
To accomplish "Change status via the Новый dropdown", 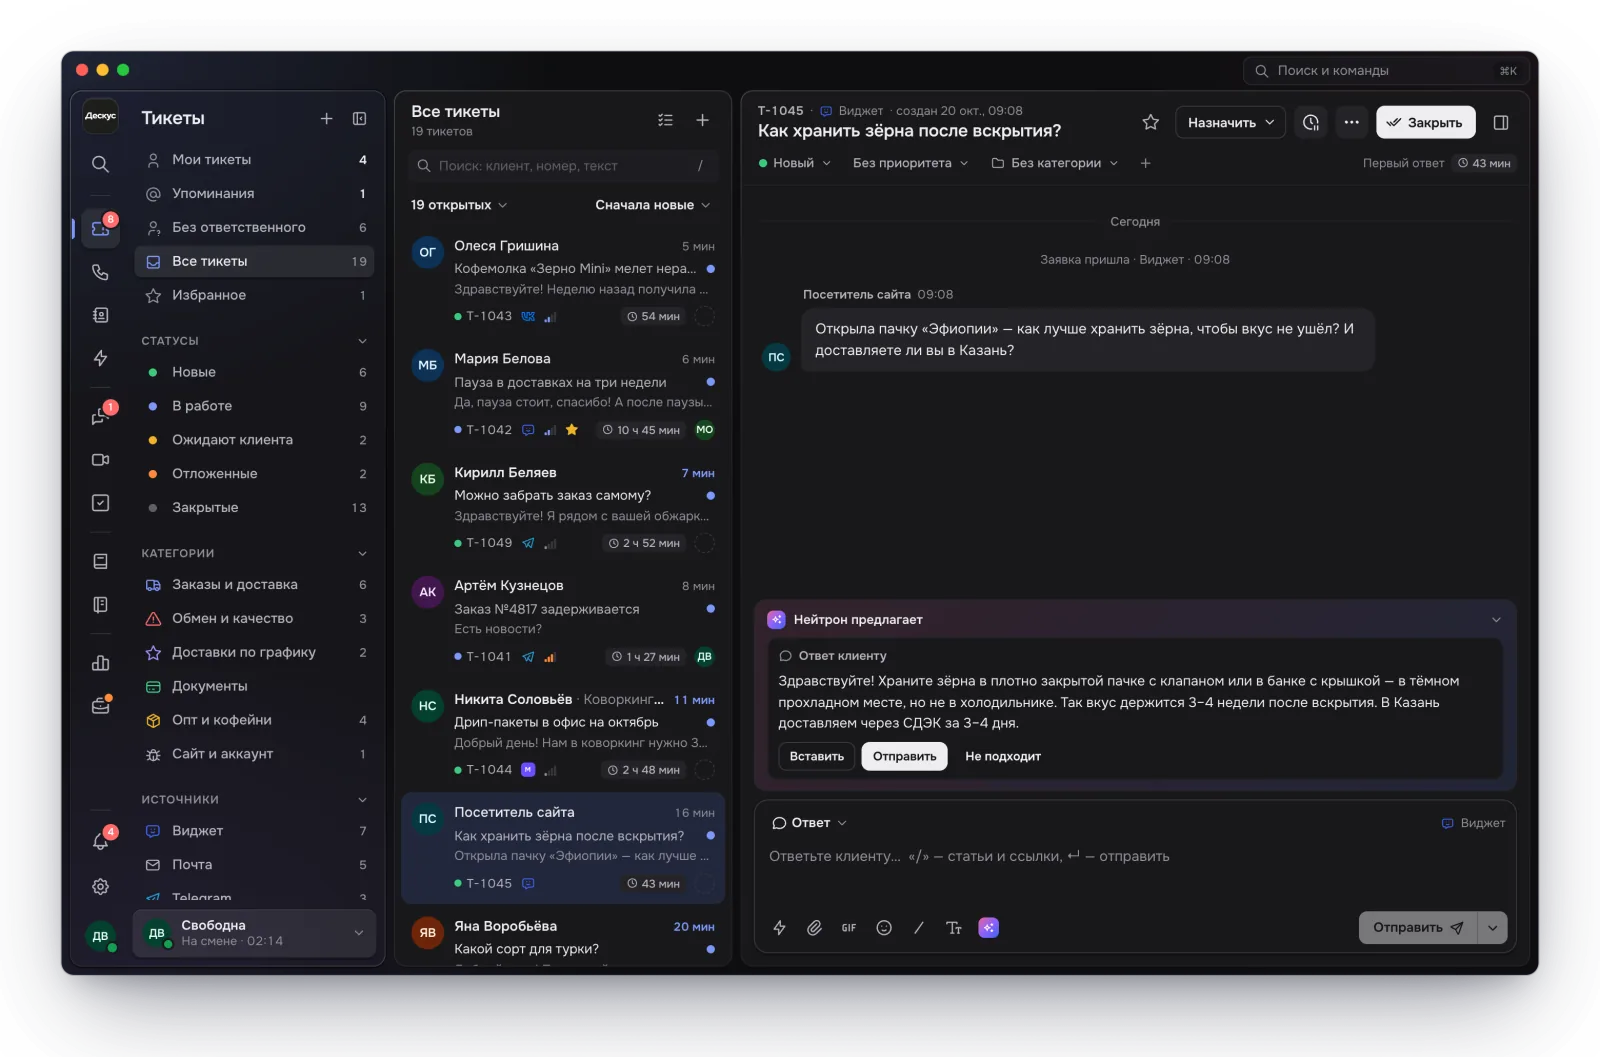I will tap(795, 163).
